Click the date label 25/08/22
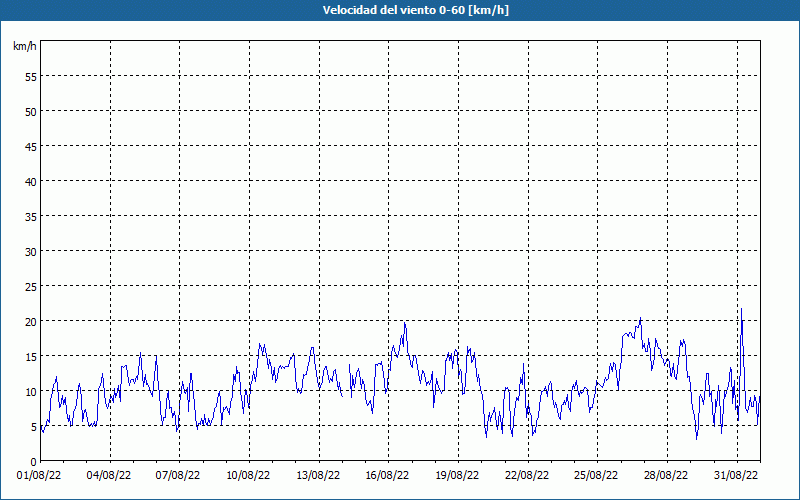The width and height of the screenshot is (800, 500). (x=596, y=476)
